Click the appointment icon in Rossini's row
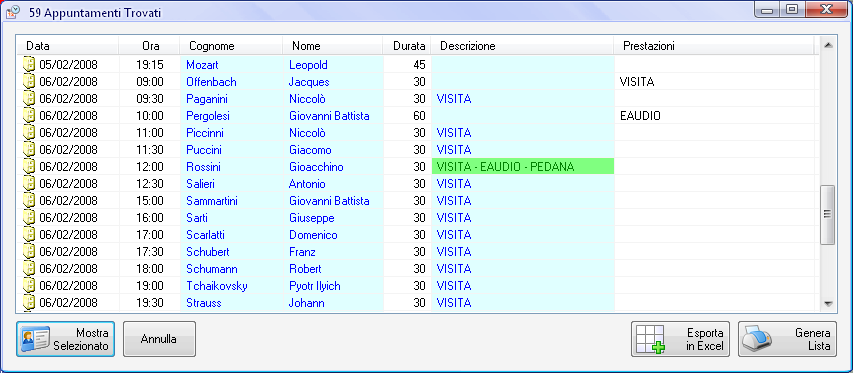This screenshot has width=853, height=373. click(29, 167)
